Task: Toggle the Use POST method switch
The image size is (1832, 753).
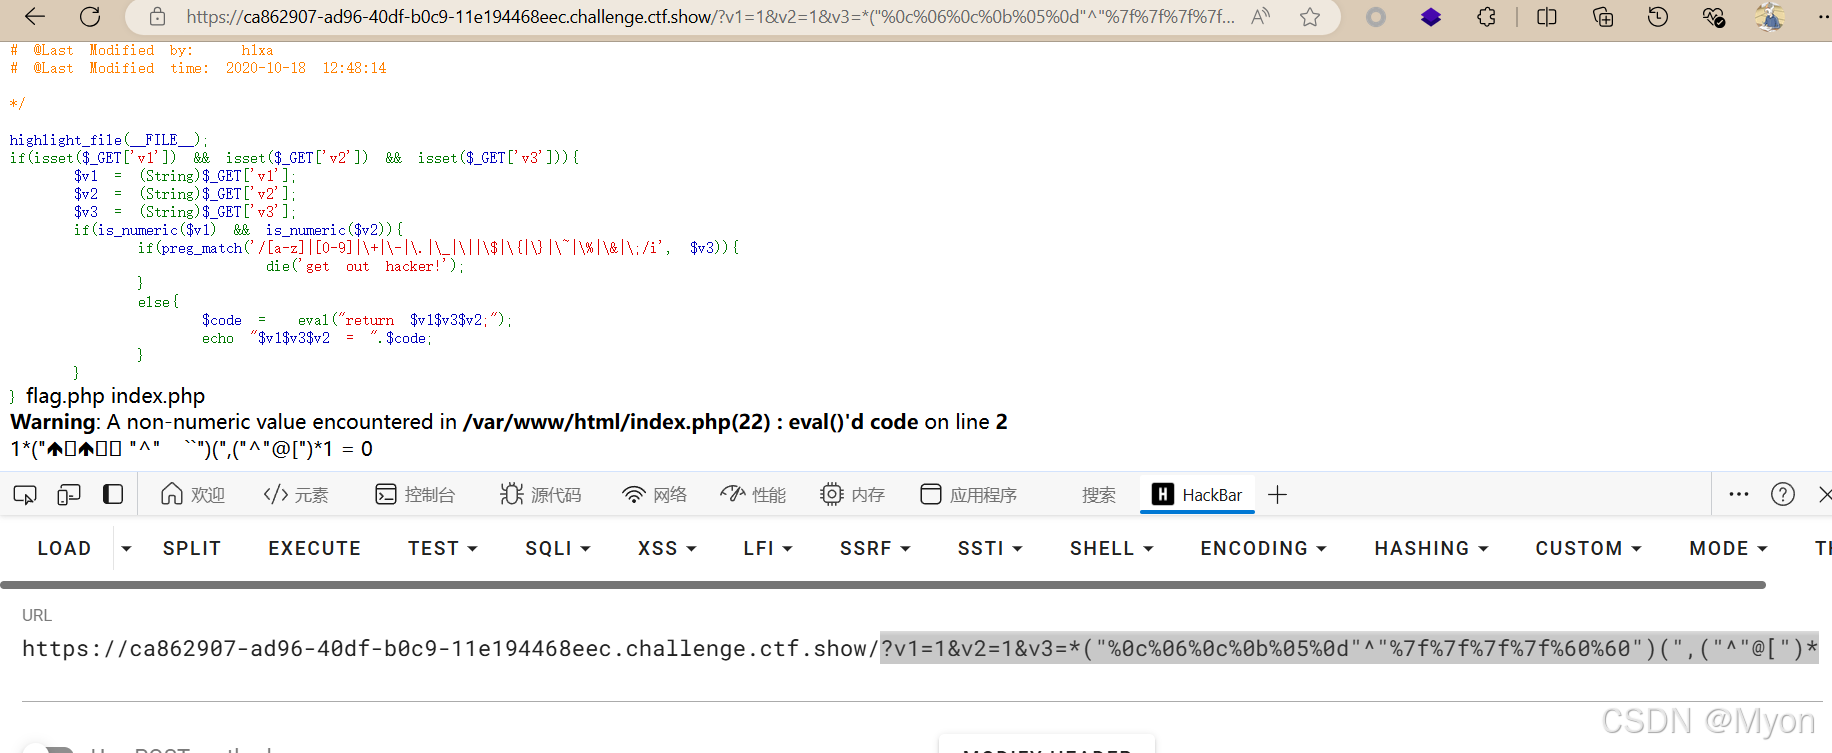Action: coord(50,749)
